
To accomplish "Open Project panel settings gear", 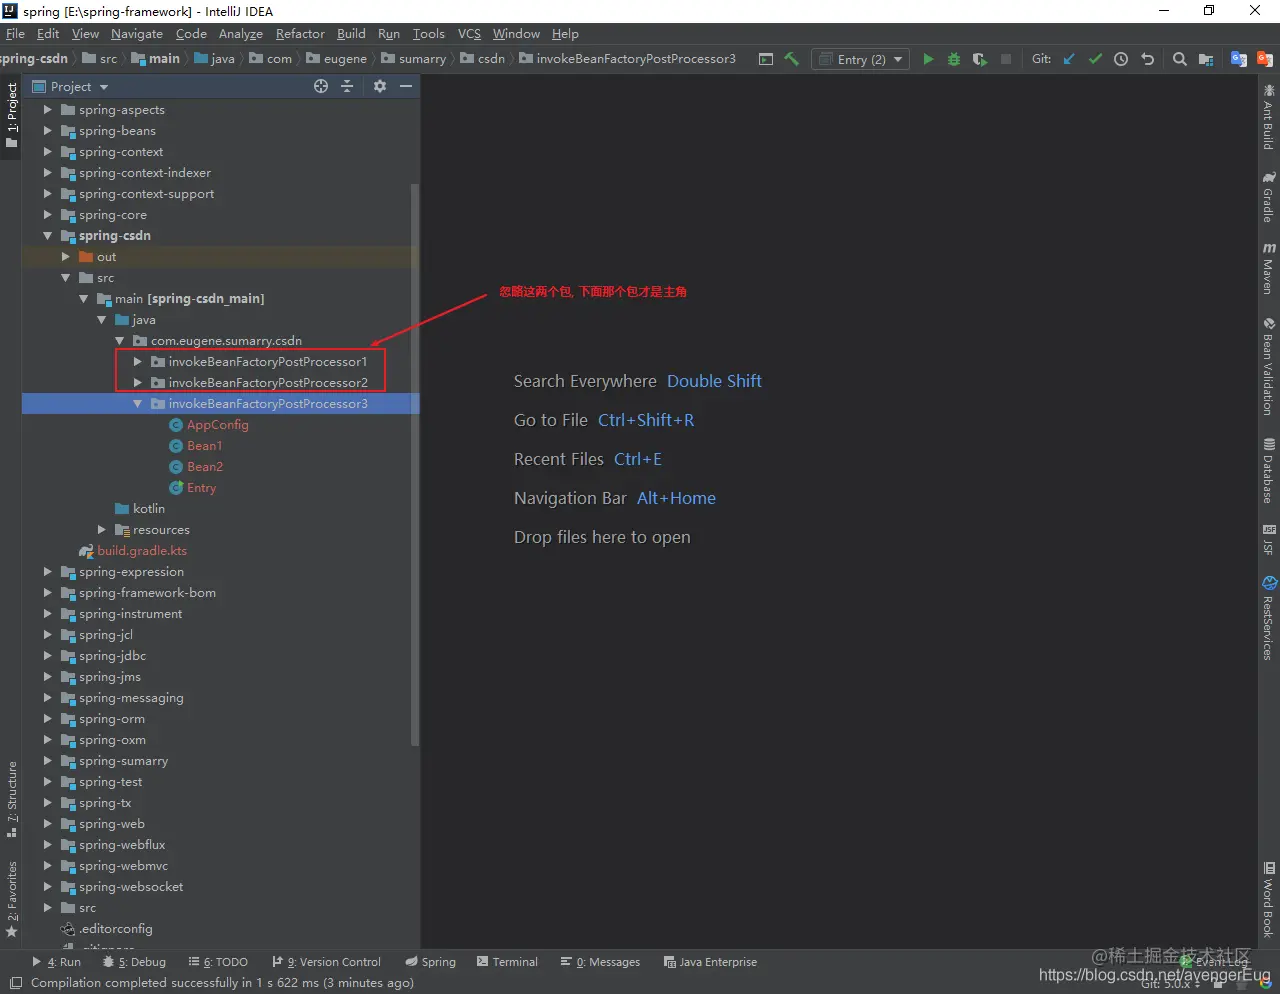I will click(380, 86).
